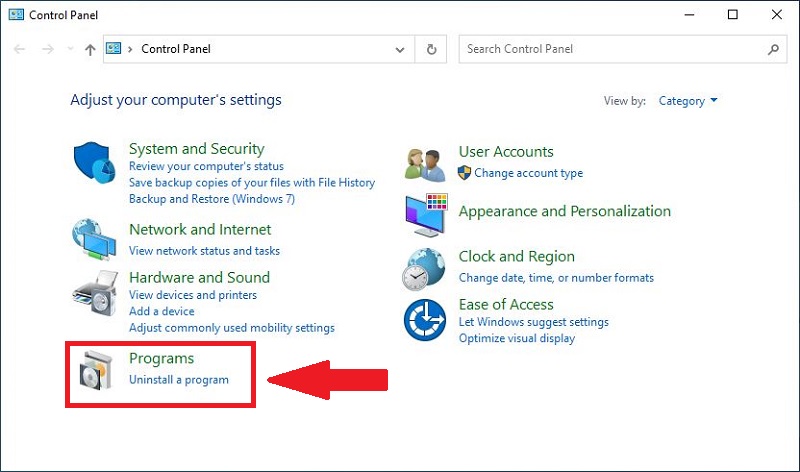Open the address bar history dropdown arrow

(x=400, y=49)
